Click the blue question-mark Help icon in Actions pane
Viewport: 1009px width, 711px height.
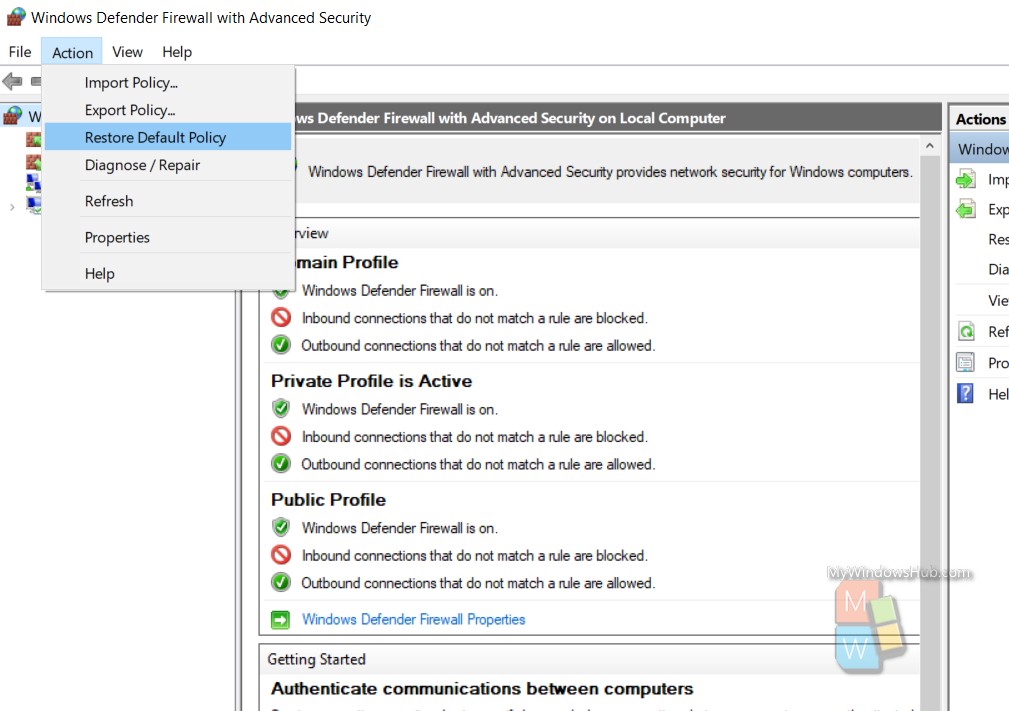coord(965,393)
